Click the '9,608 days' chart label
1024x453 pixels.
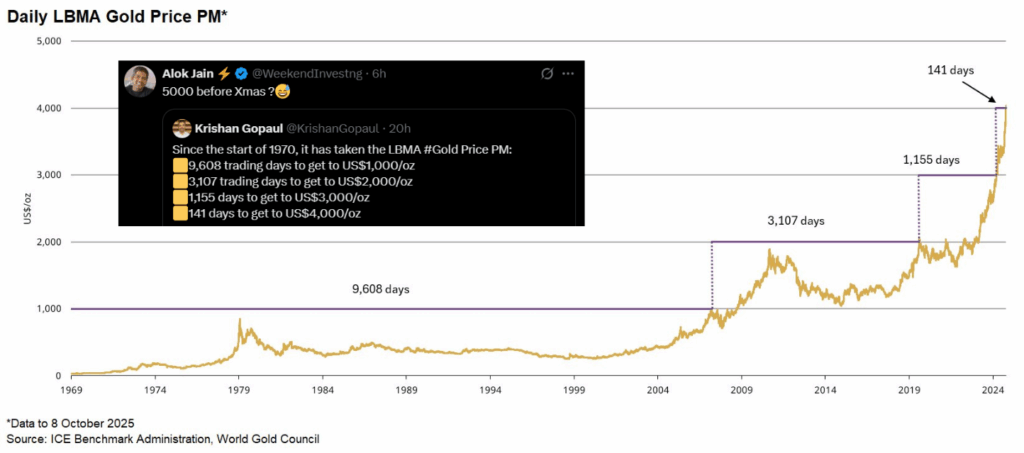(381, 289)
